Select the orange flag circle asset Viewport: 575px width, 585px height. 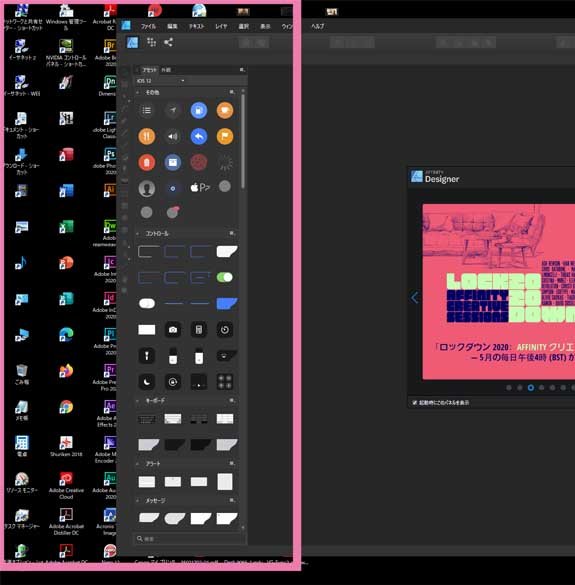[x=225, y=137]
